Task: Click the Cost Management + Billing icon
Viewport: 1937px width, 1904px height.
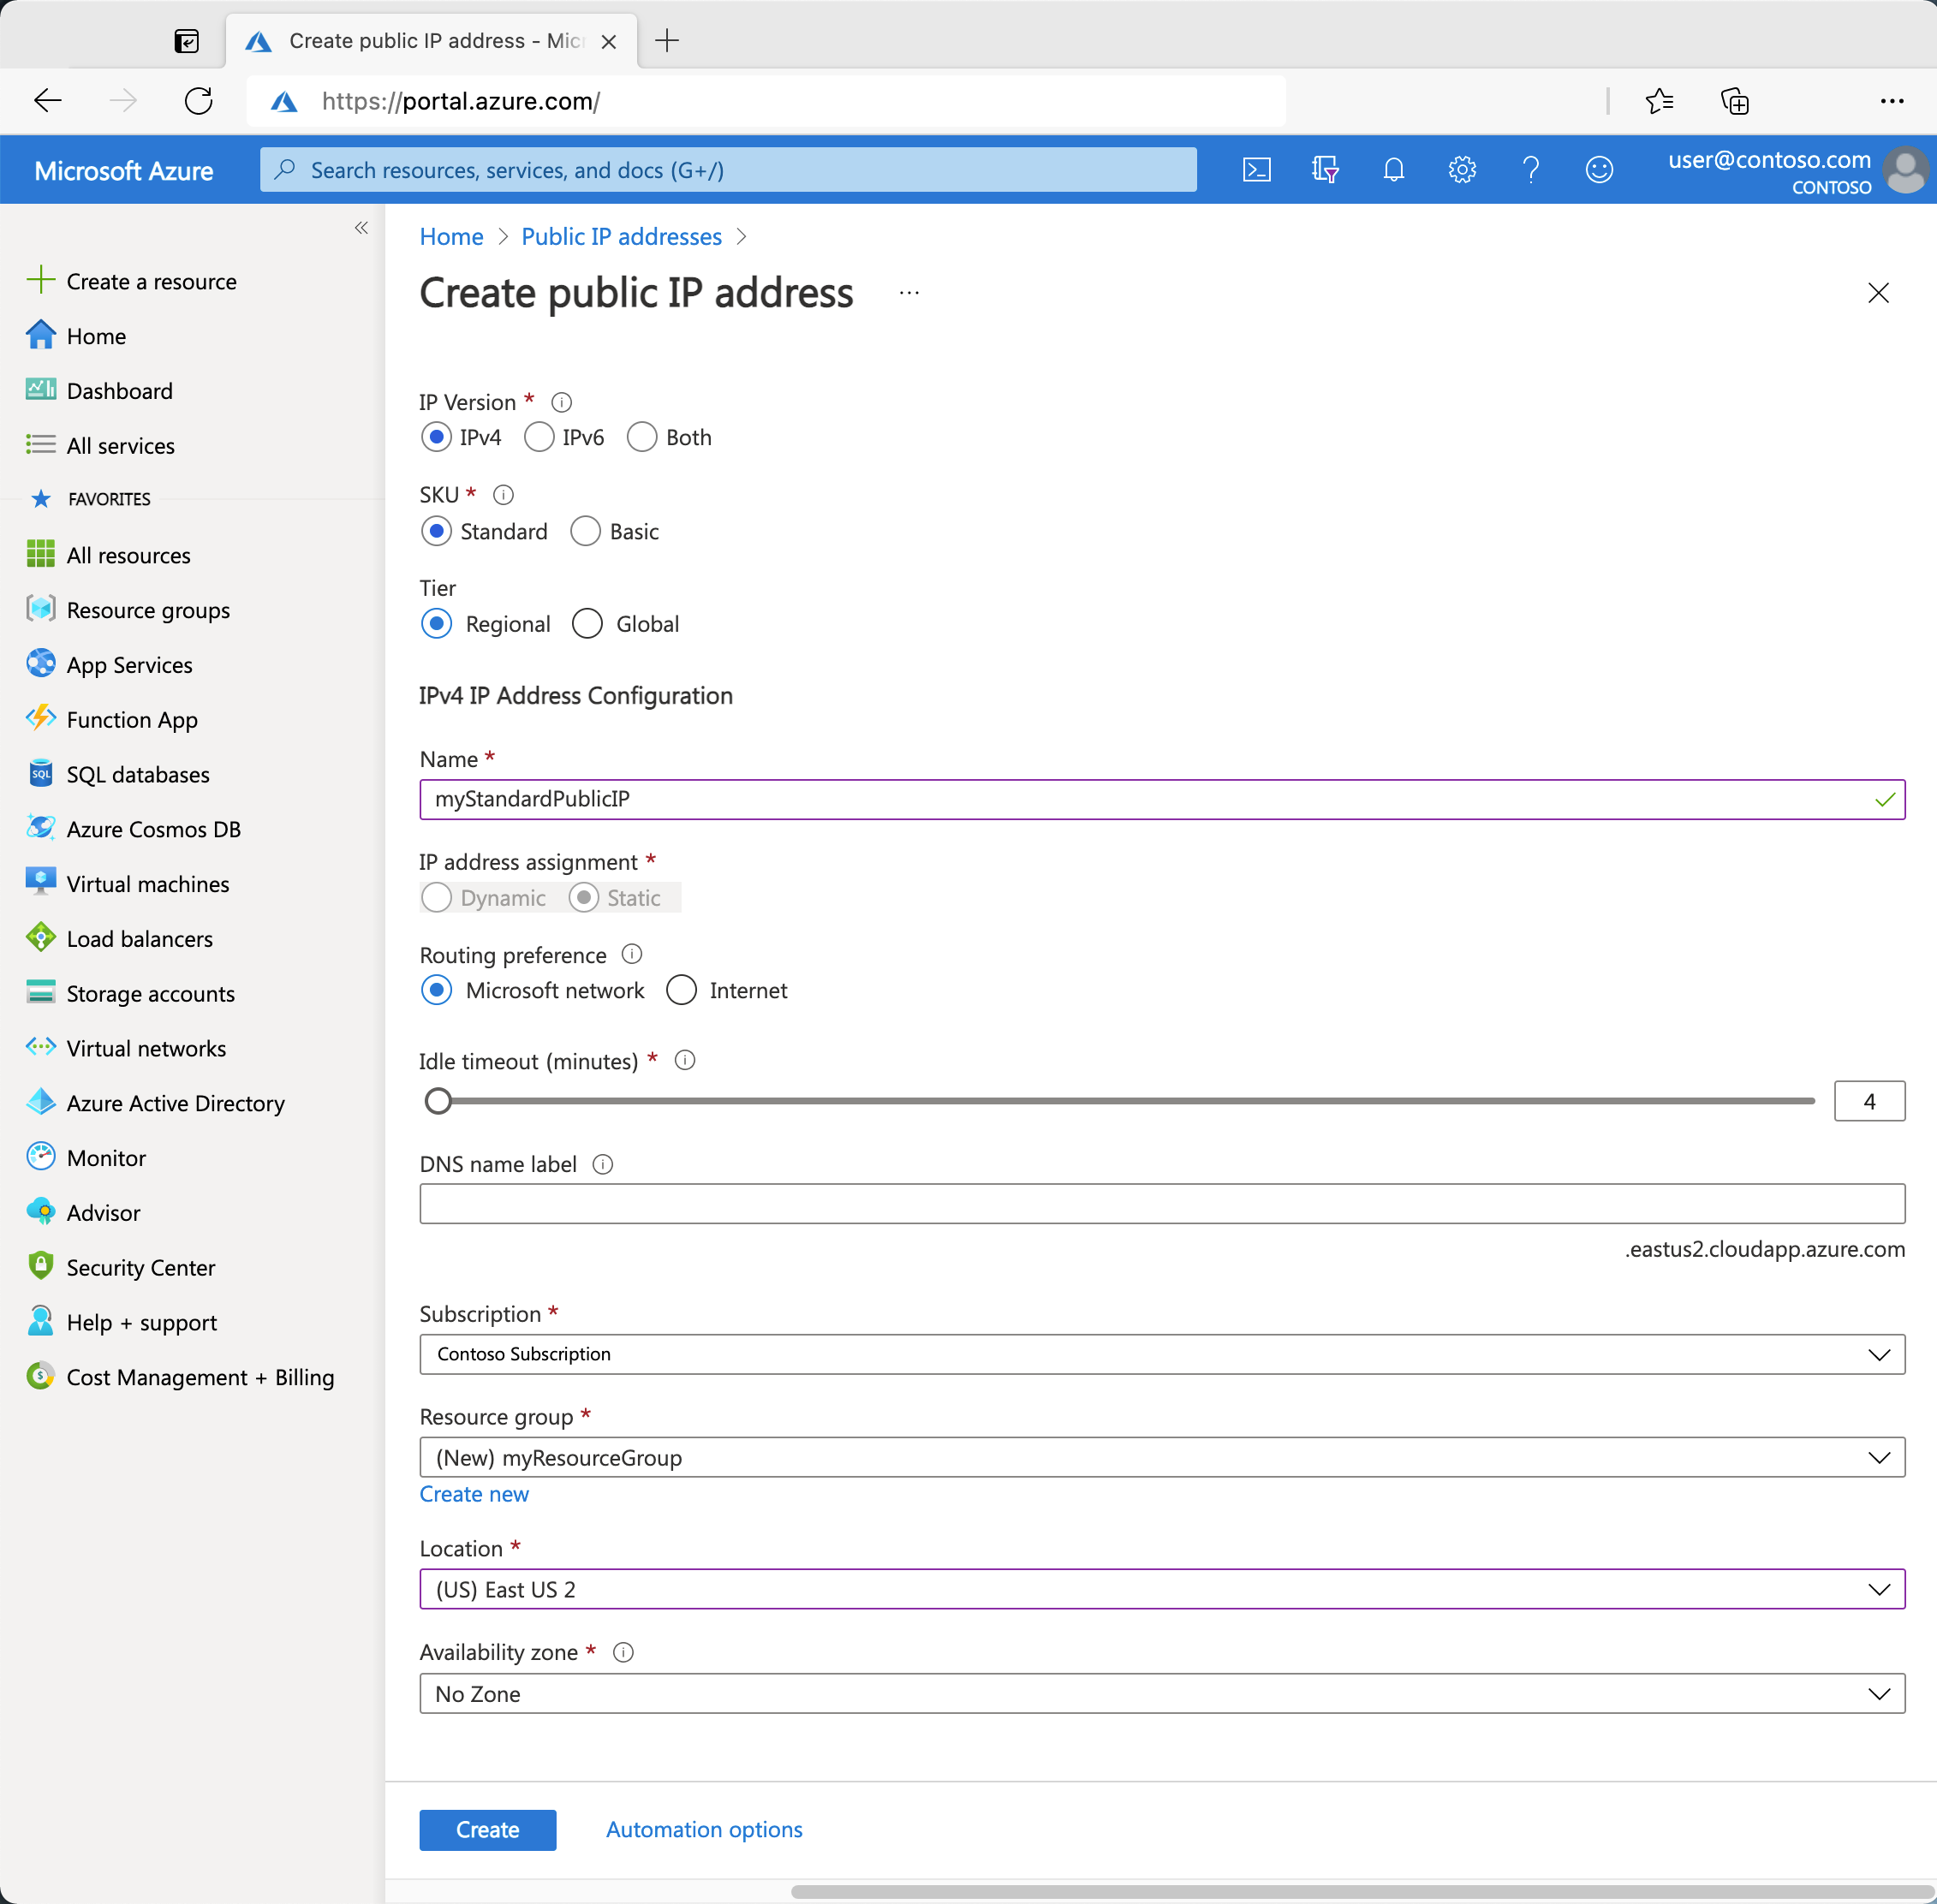Action: coord(40,1376)
